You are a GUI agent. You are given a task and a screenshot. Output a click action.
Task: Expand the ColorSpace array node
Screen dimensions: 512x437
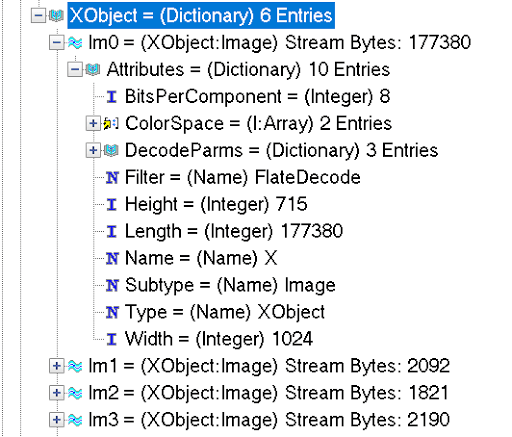pos(93,123)
